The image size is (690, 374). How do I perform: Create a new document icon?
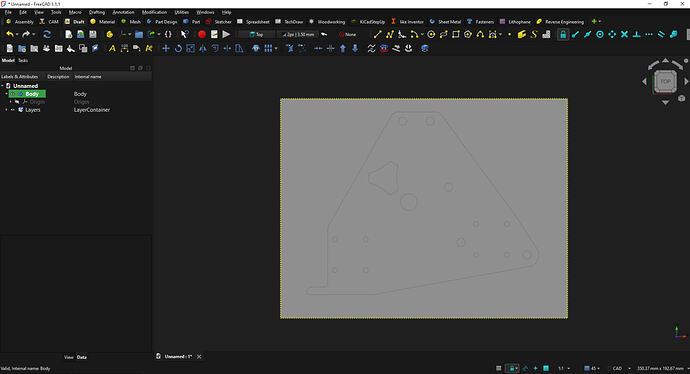tap(68, 34)
